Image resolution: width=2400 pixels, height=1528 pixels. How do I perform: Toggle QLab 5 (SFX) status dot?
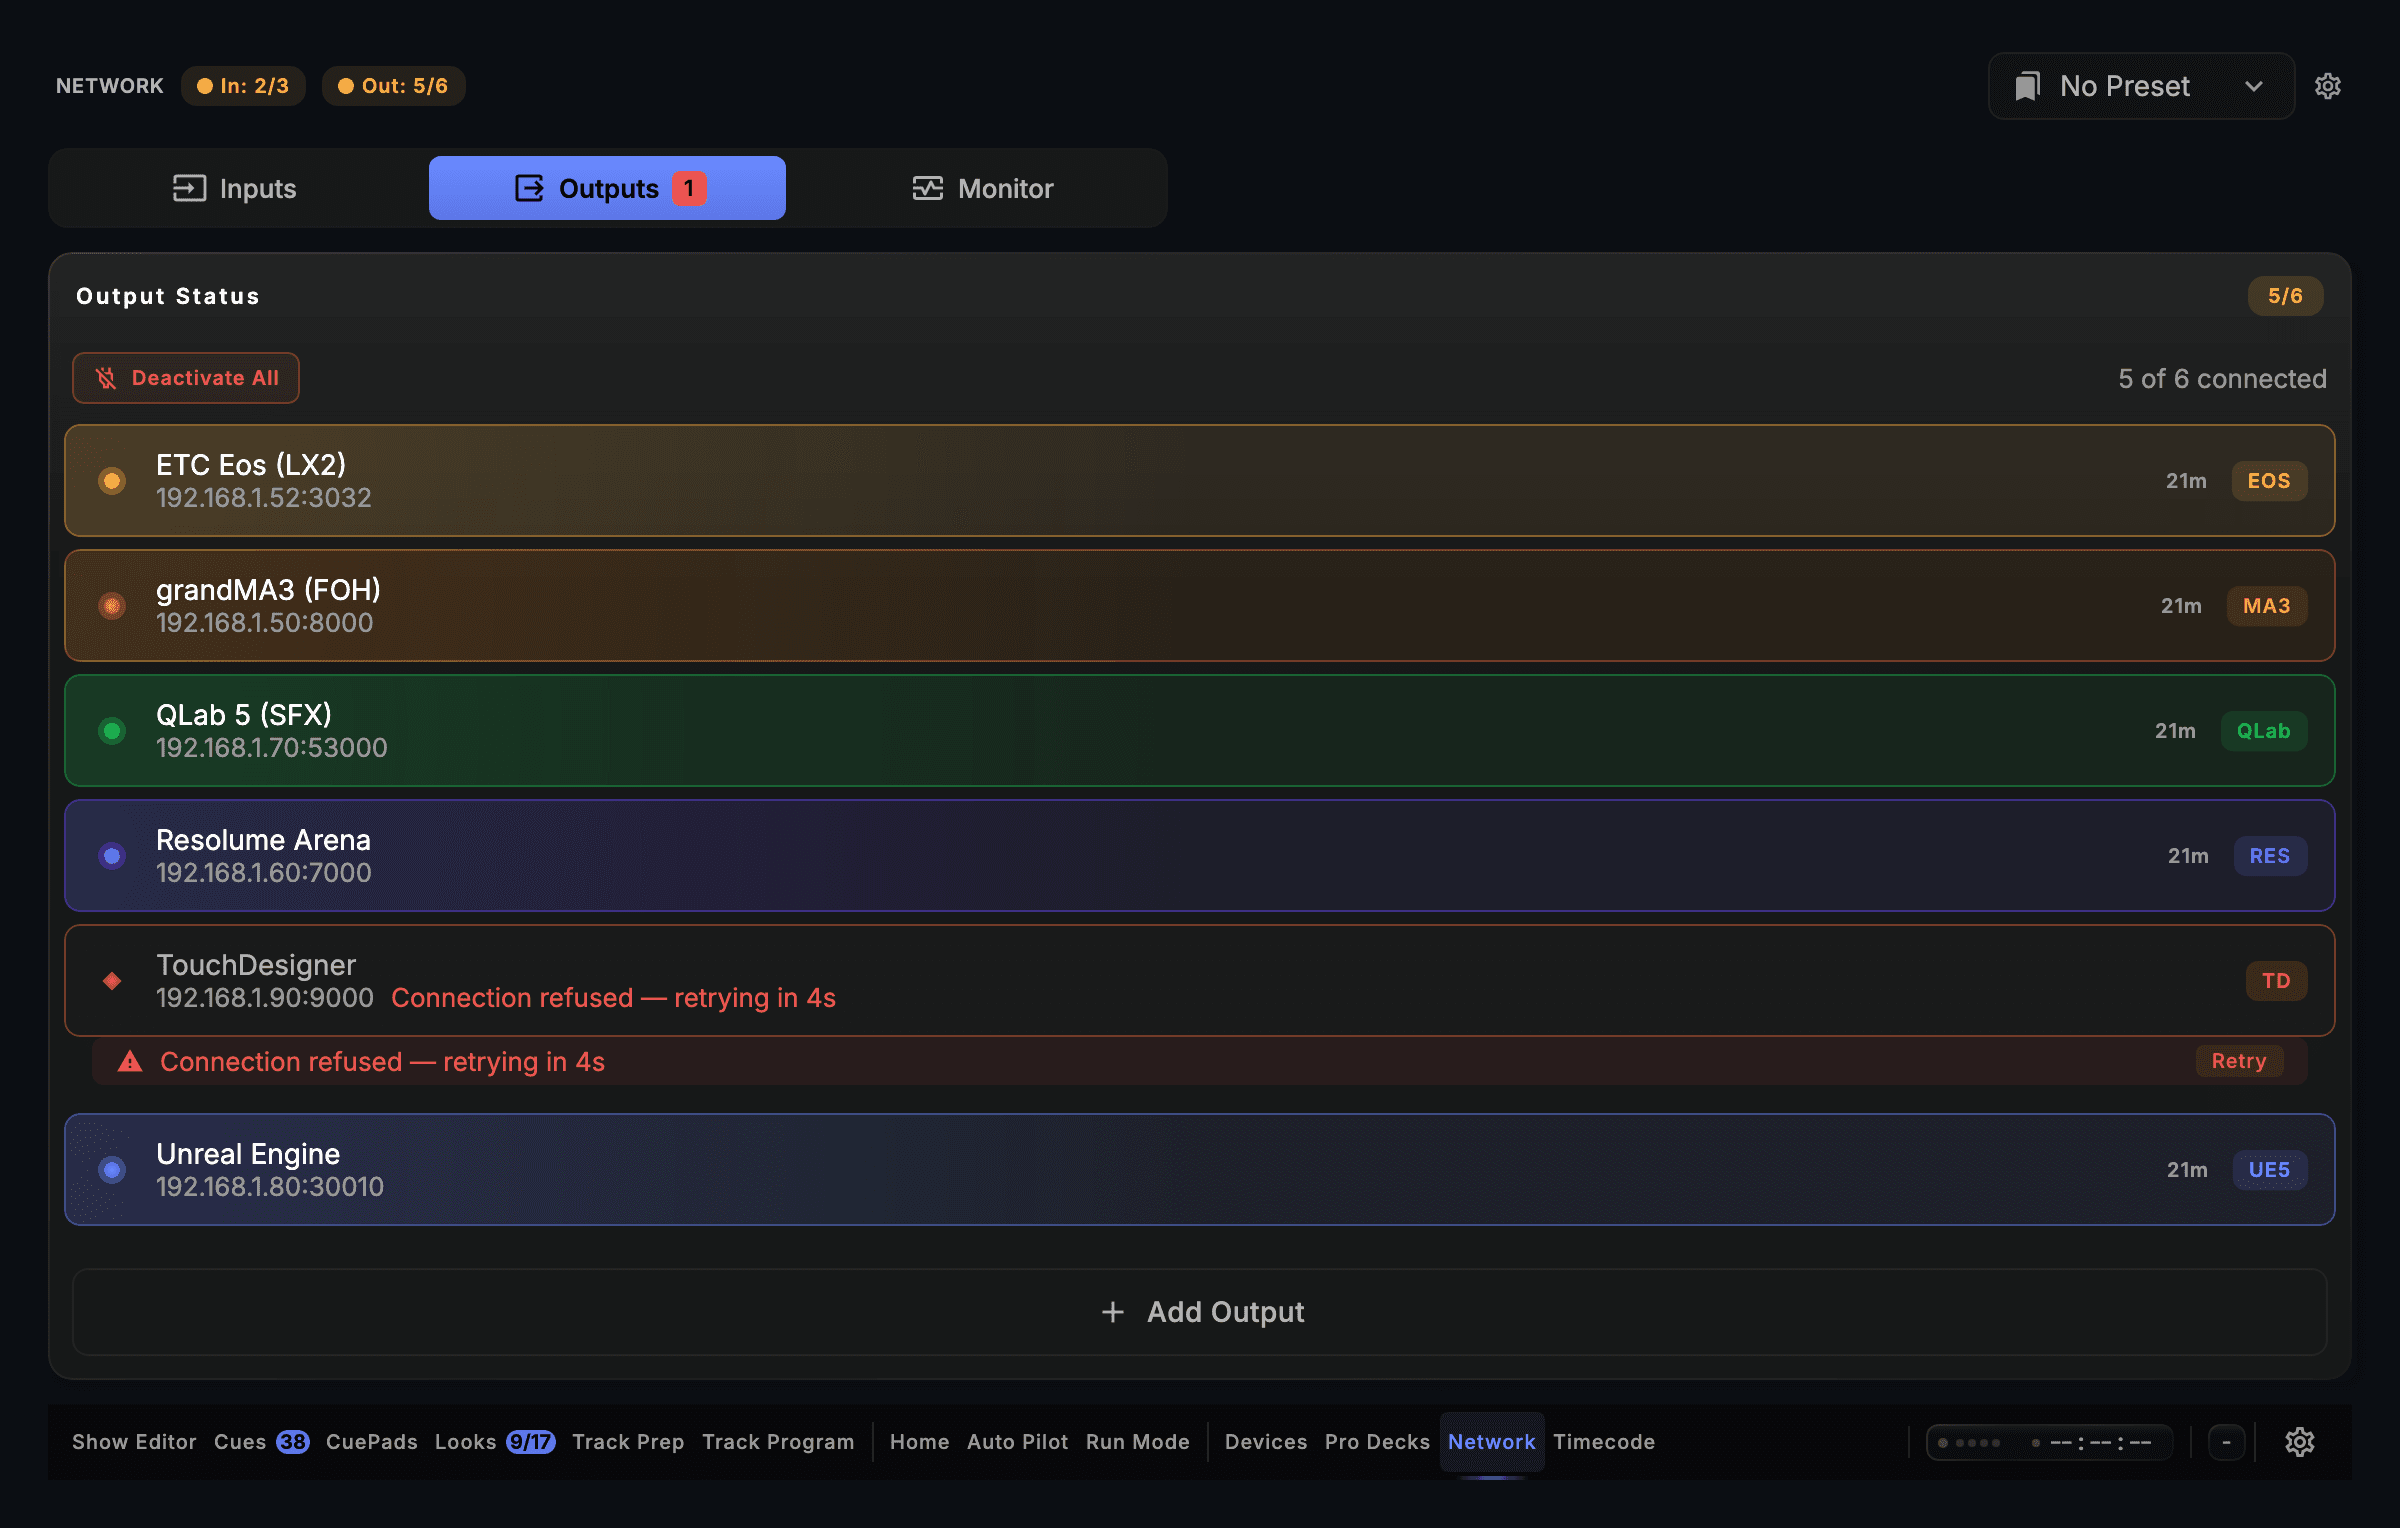pyautogui.click(x=112, y=731)
